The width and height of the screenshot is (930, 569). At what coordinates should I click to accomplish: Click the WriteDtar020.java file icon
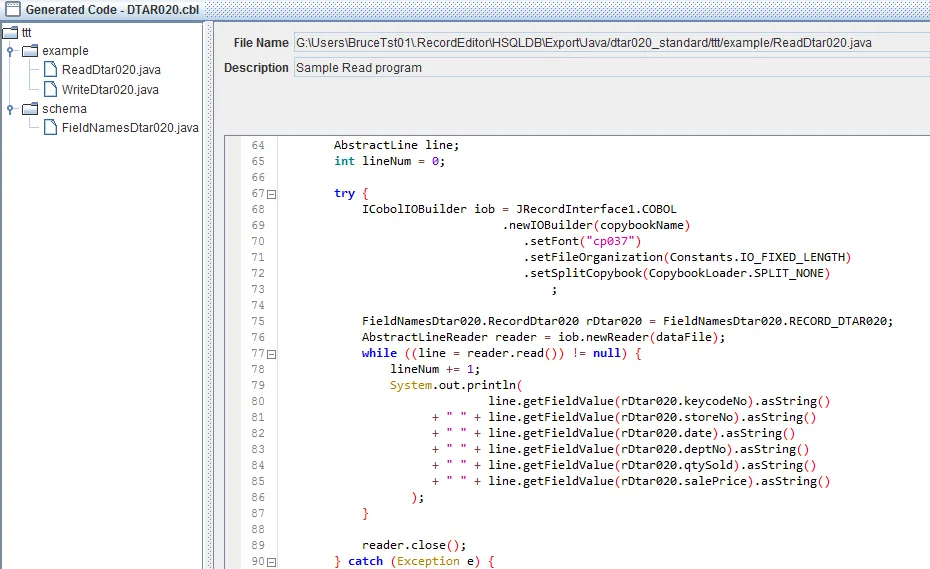click(50, 89)
